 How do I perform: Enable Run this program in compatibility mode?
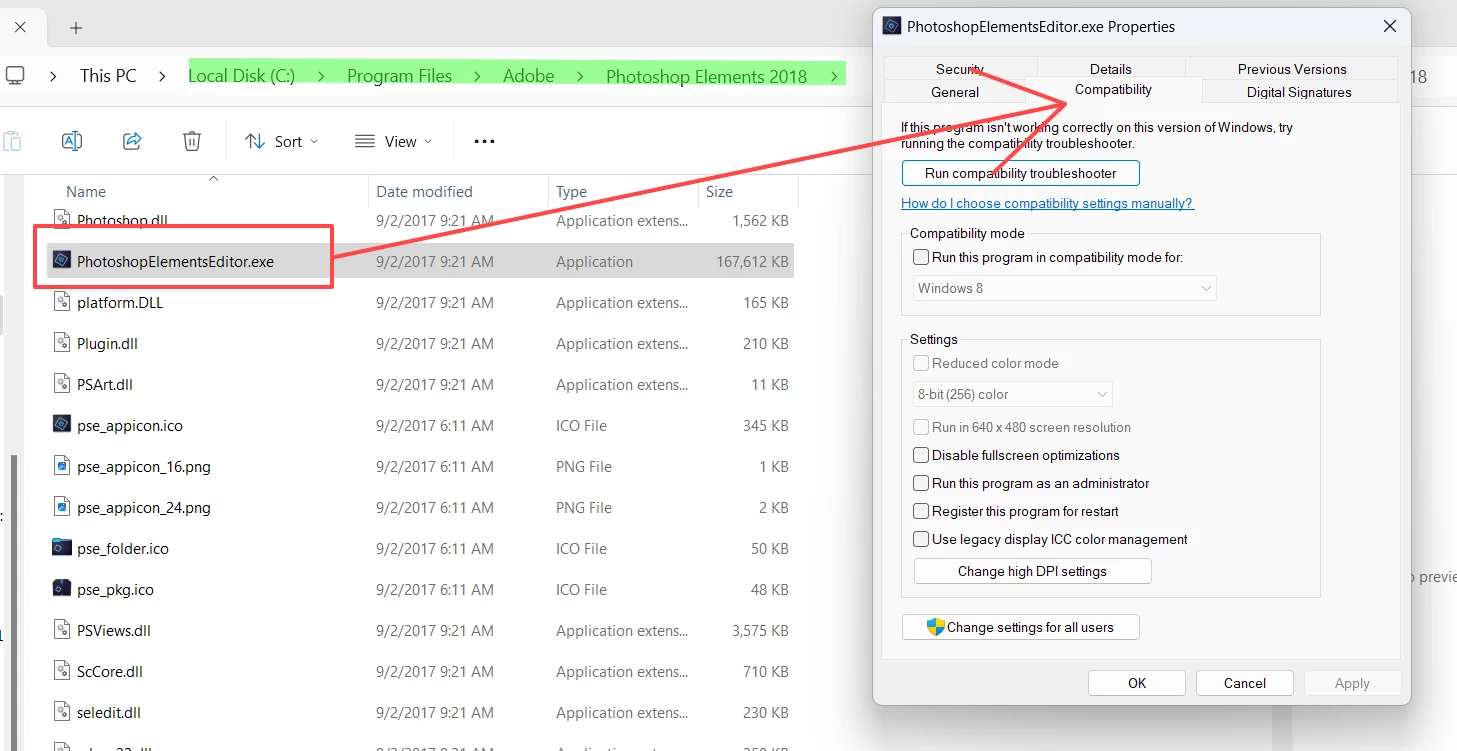[921, 257]
